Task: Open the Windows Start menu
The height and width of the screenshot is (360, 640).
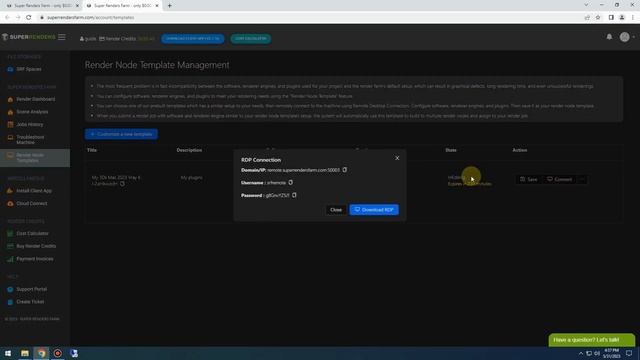Action: pyautogui.click(x=8, y=353)
